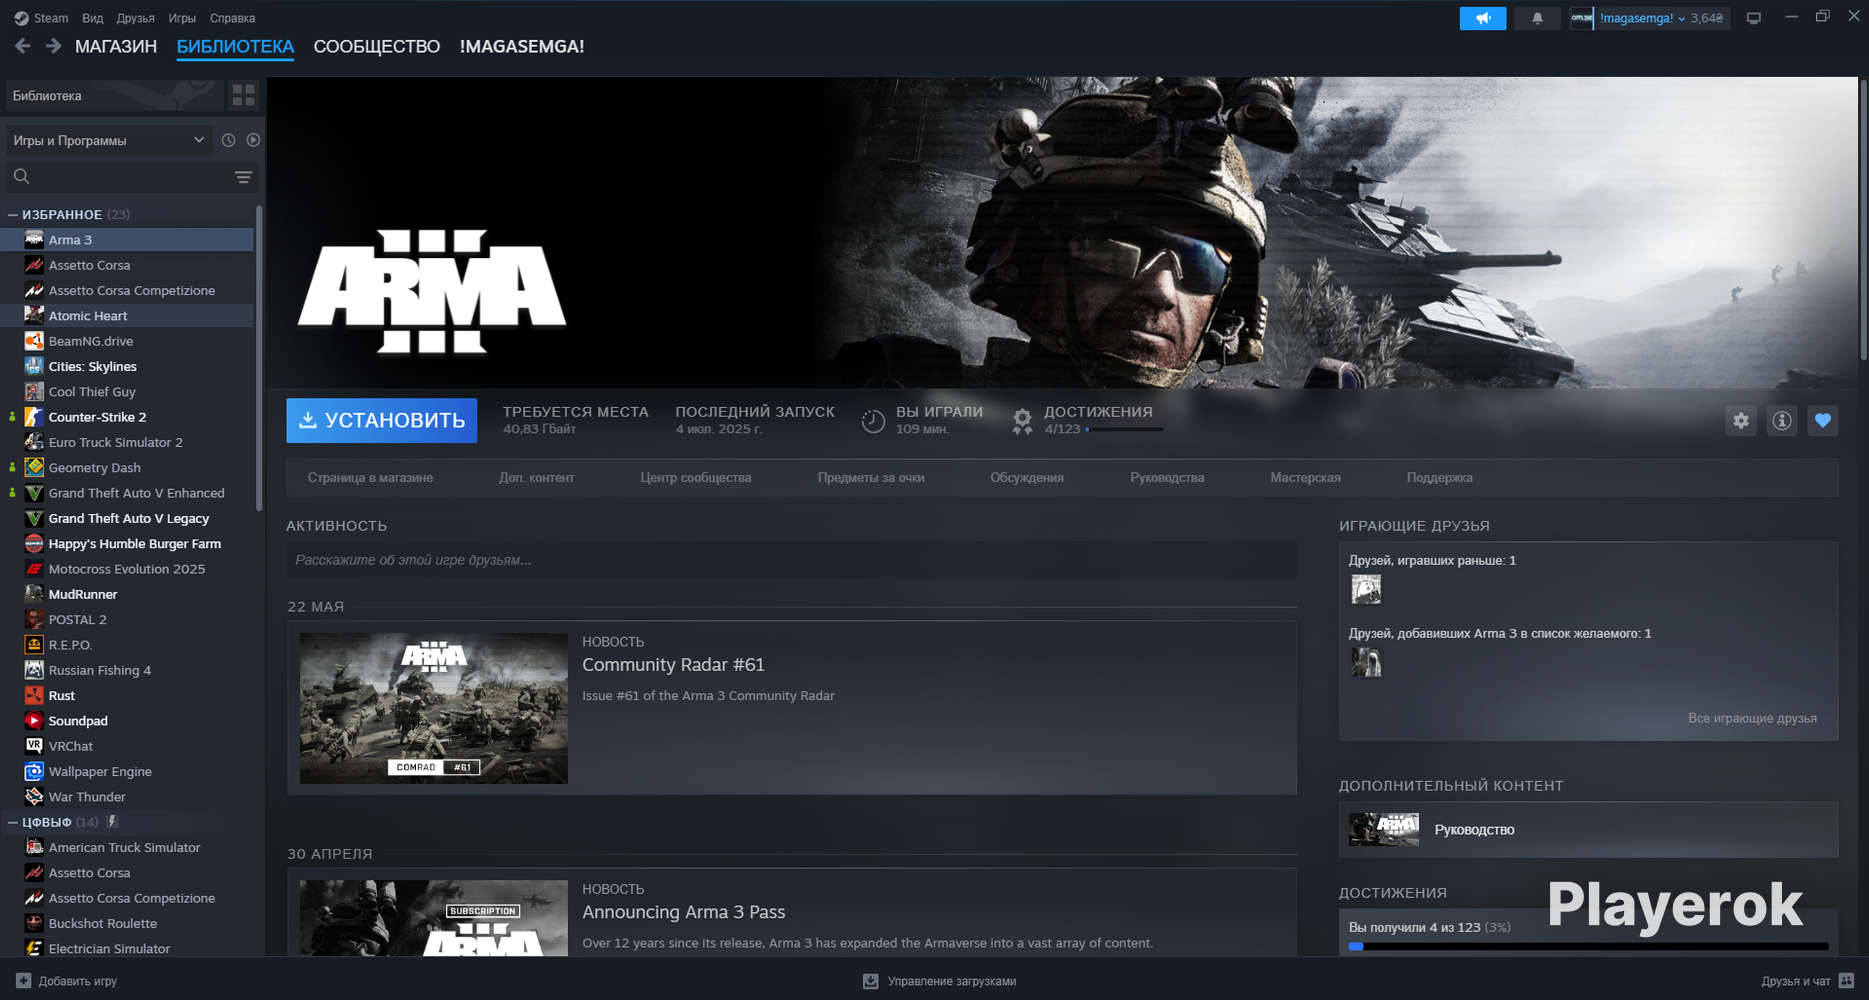Sort library by recent activity clock icon
1869x1000 pixels.
(x=228, y=140)
